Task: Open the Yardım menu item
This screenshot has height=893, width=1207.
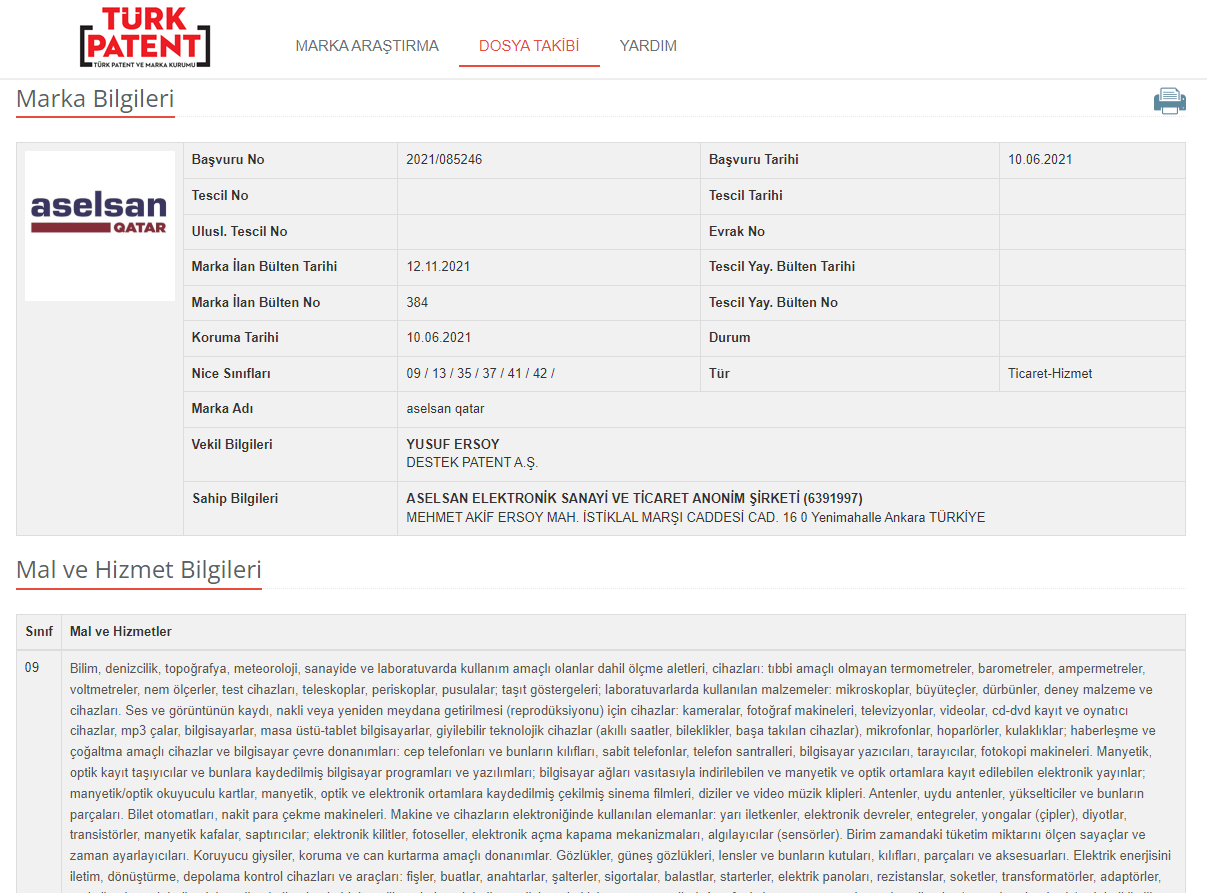Action: 648,46
